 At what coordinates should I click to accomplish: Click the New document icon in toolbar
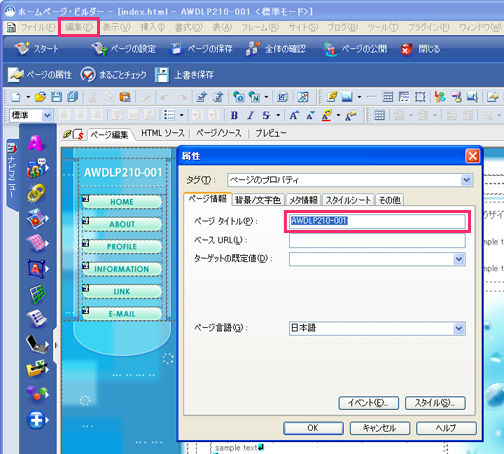point(15,97)
